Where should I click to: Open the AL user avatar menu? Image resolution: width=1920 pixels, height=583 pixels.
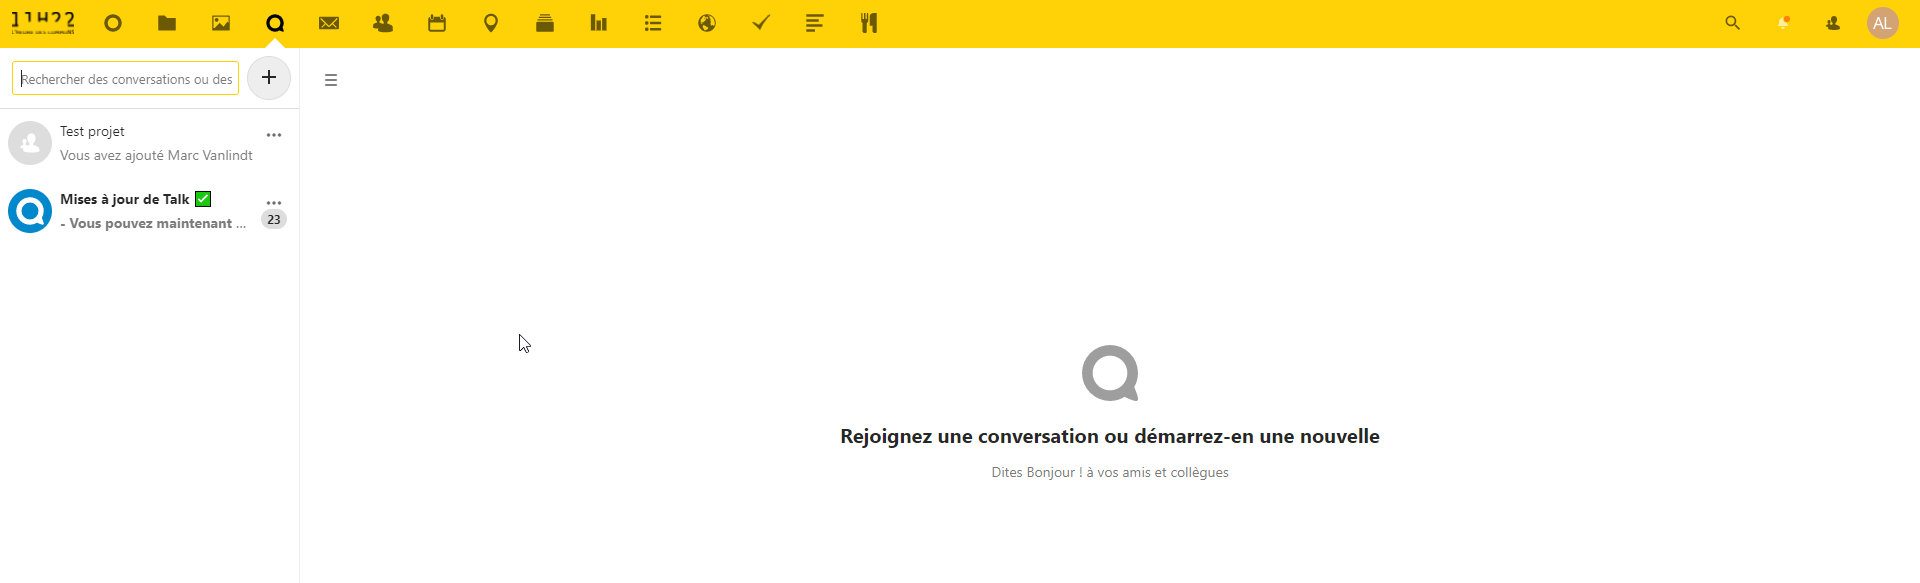pos(1883,23)
